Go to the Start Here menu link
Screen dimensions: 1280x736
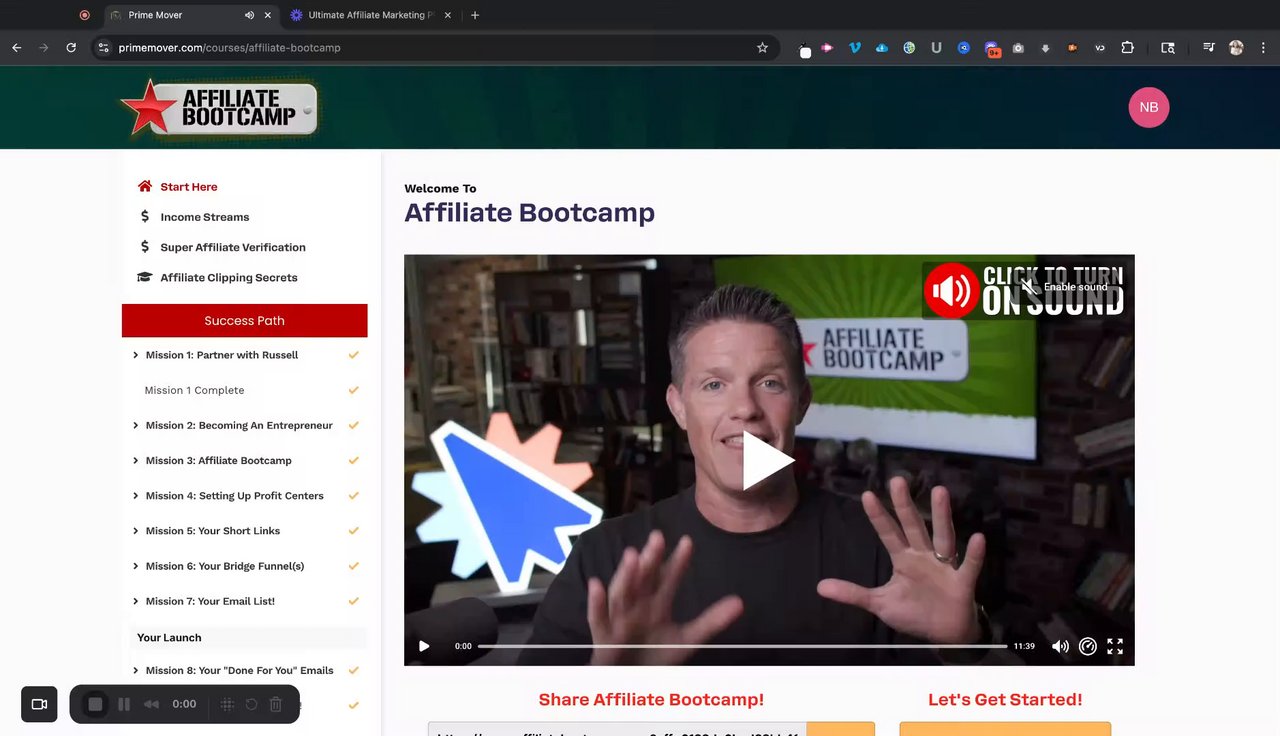tap(189, 187)
